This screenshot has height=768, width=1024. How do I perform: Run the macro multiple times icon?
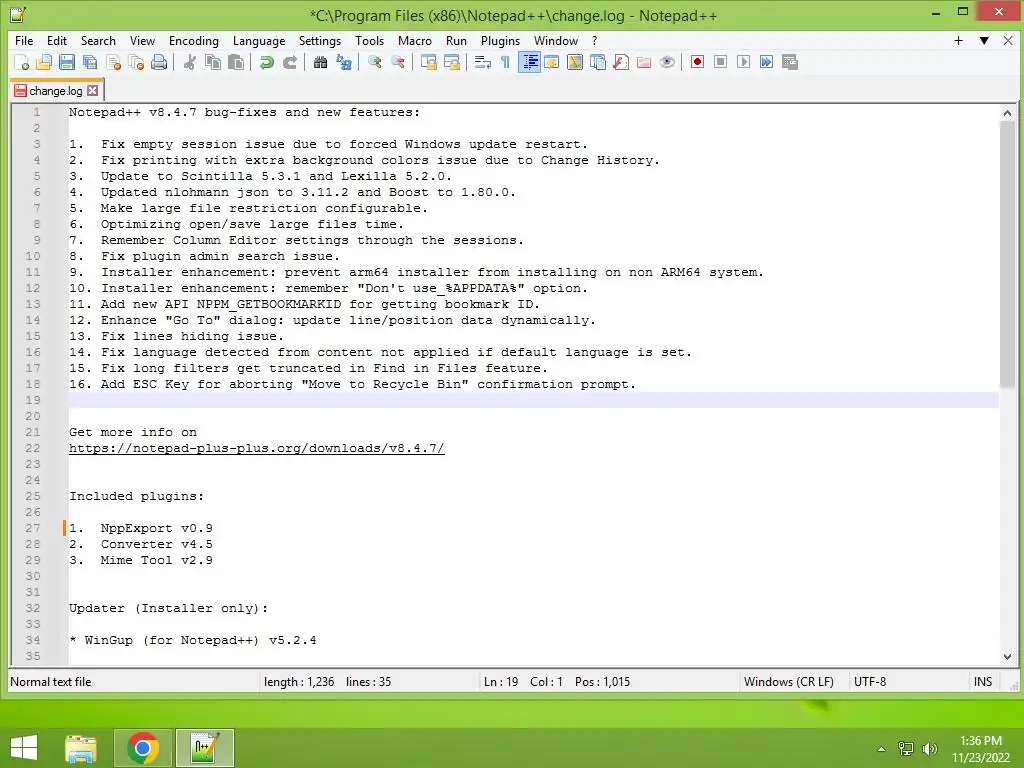tap(766, 62)
